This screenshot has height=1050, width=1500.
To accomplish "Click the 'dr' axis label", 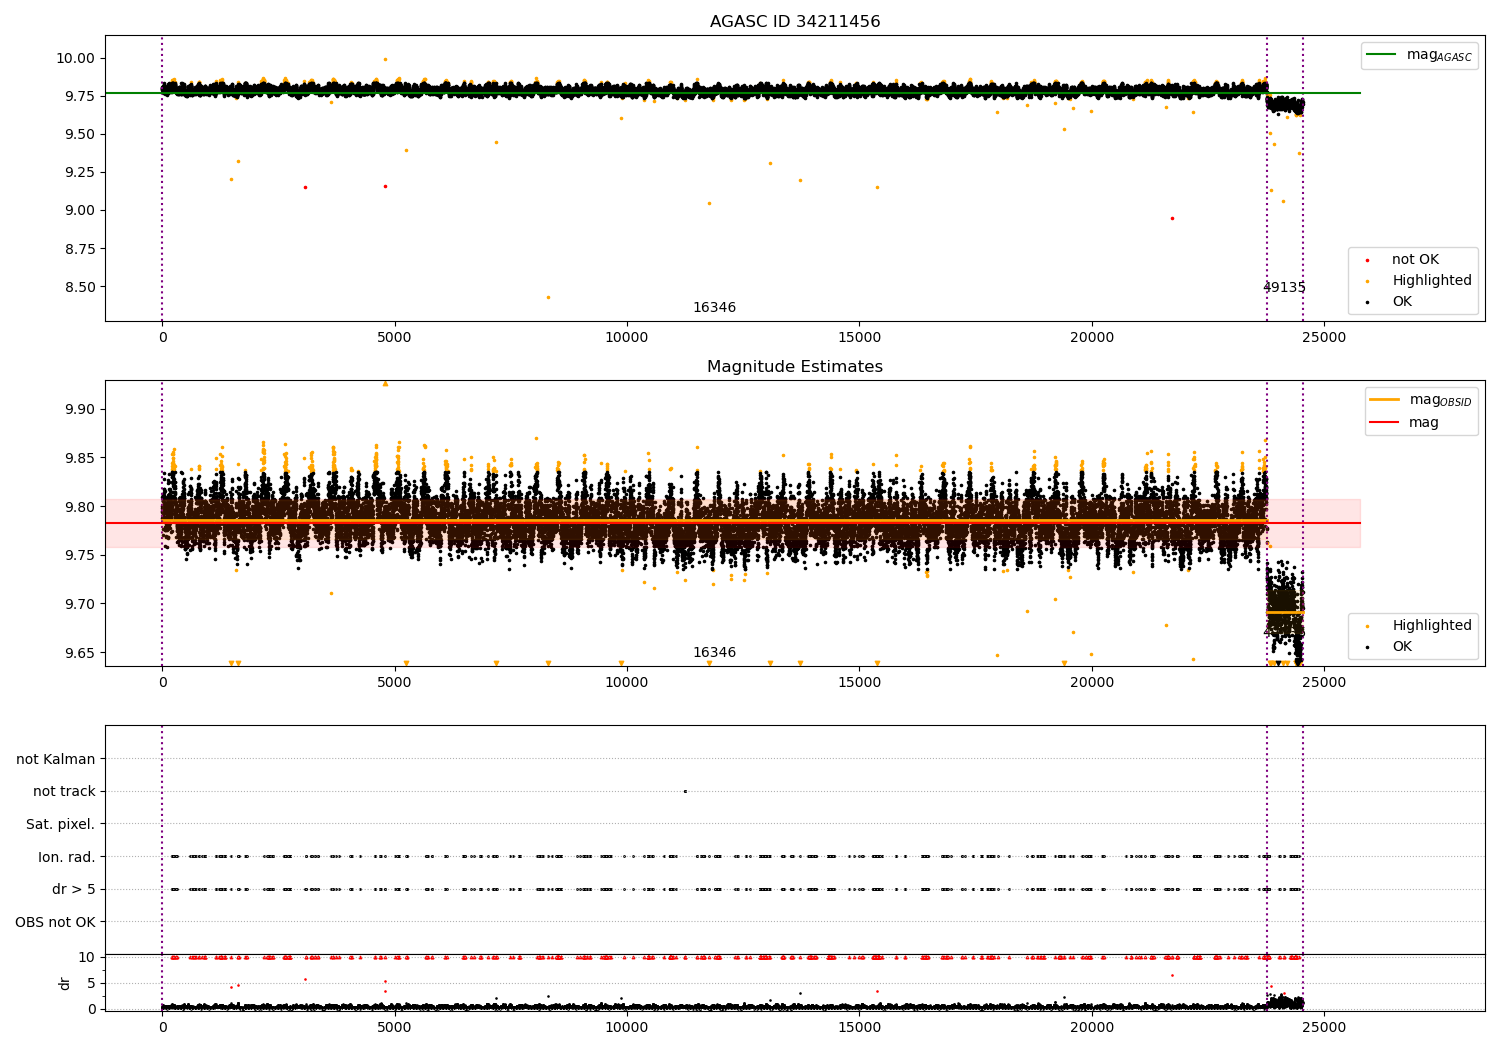I will coord(65,983).
